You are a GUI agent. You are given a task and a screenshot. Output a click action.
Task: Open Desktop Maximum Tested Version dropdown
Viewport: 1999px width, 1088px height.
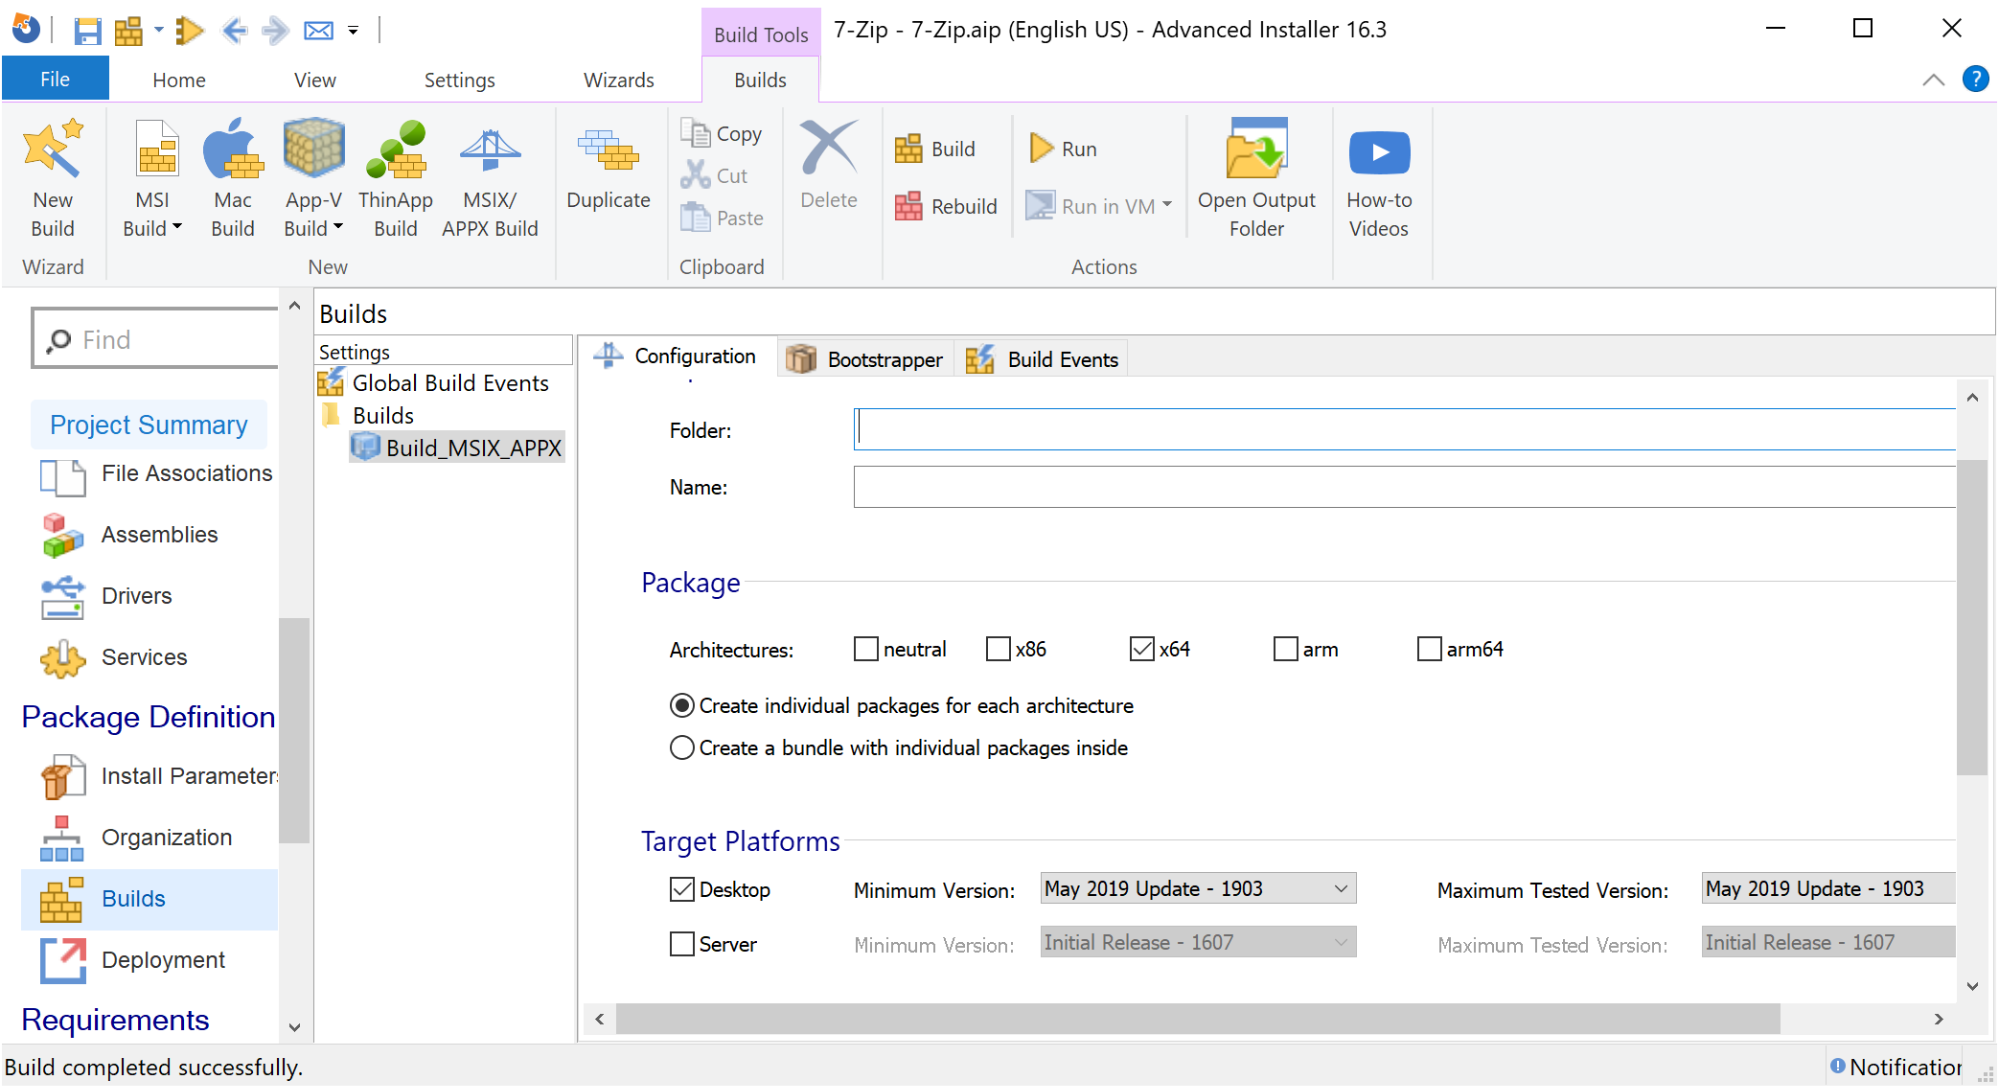[x=1828, y=888]
